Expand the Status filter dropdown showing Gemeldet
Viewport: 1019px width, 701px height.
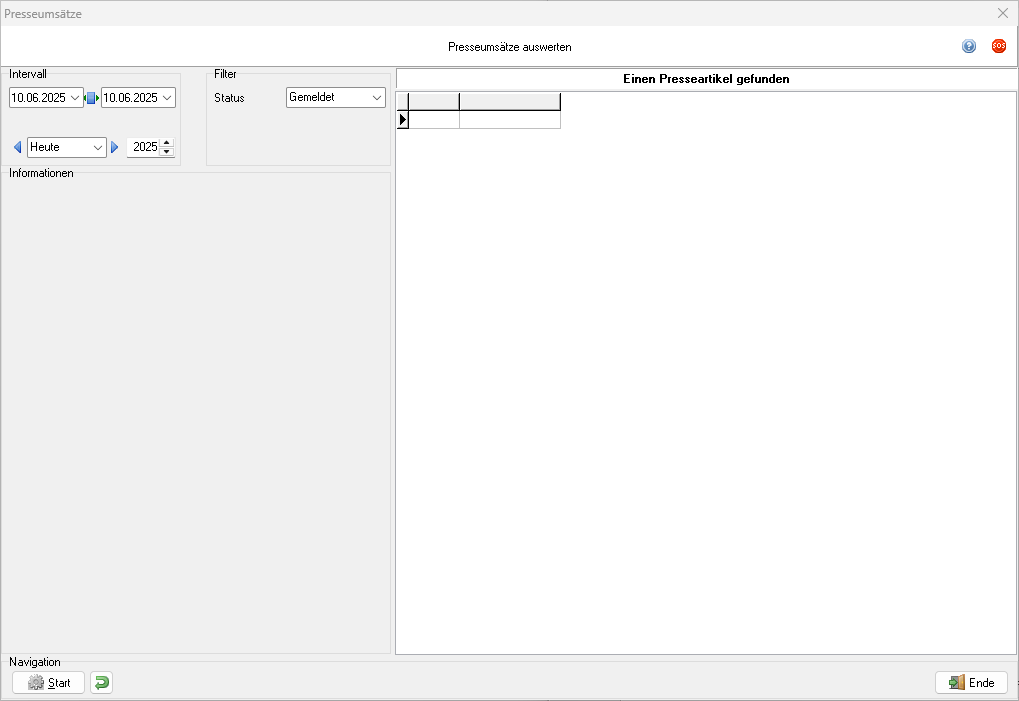click(x=376, y=98)
